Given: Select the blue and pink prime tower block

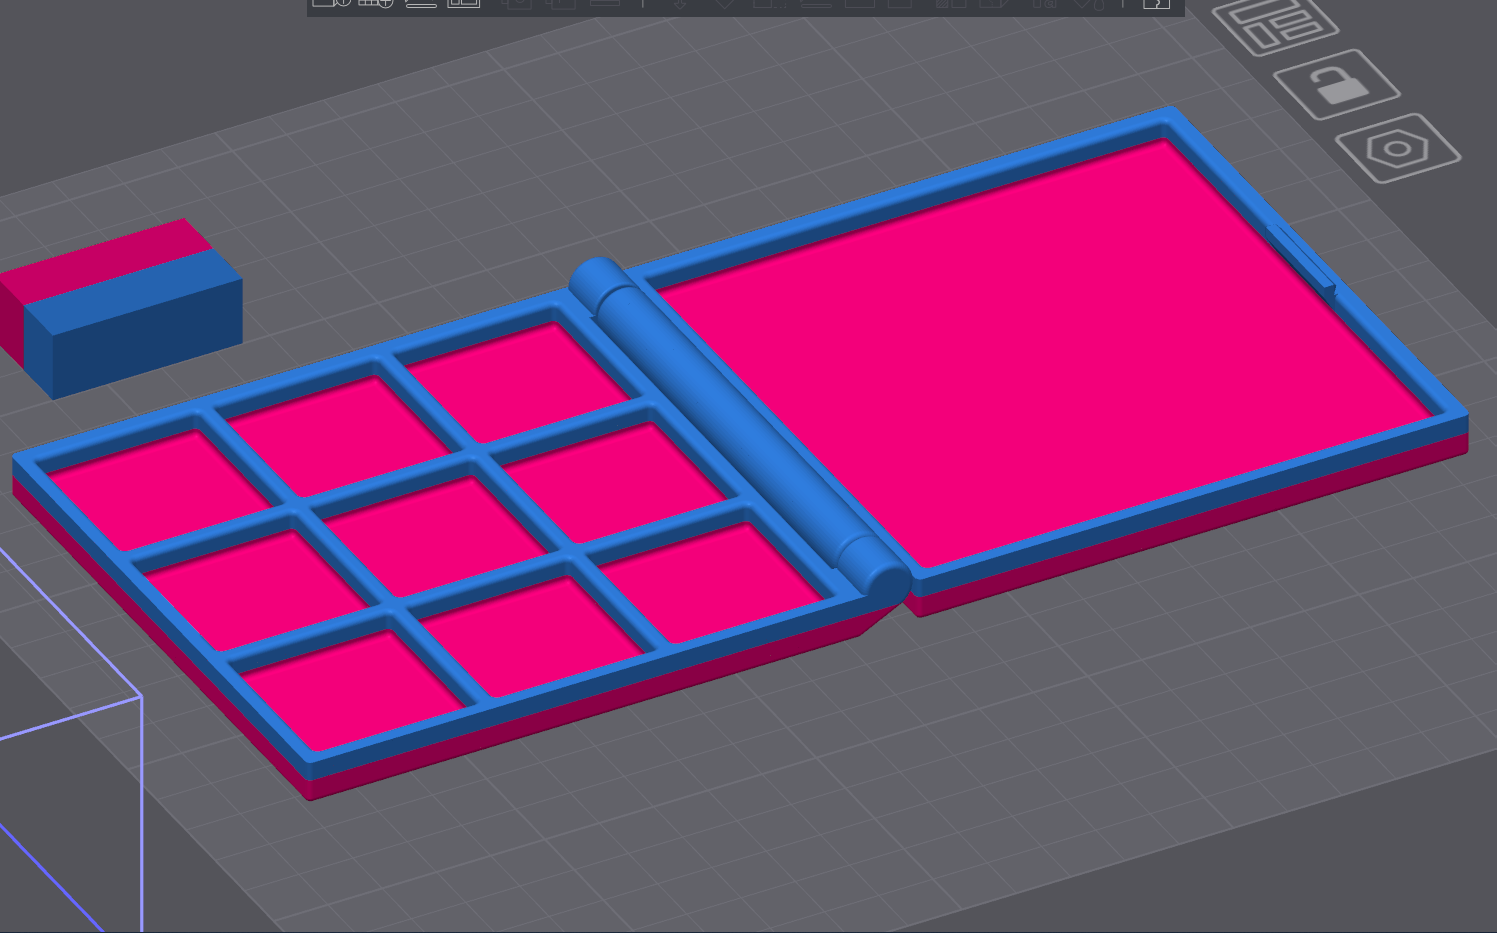Looking at the screenshot, I should click(130, 320).
